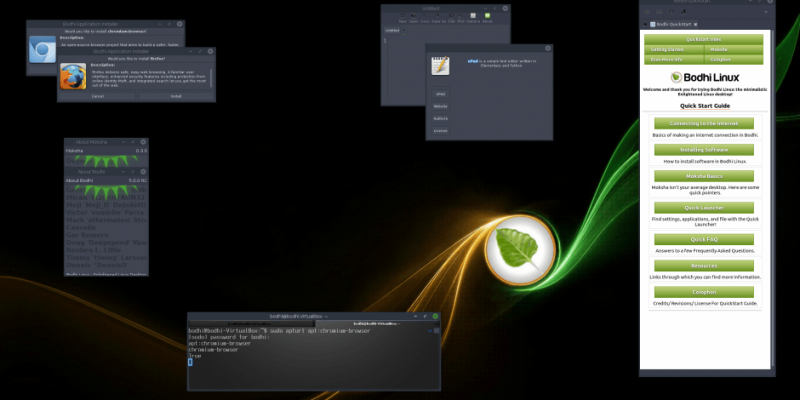Click Resources button
This screenshot has height=400, width=800.
[704, 265]
